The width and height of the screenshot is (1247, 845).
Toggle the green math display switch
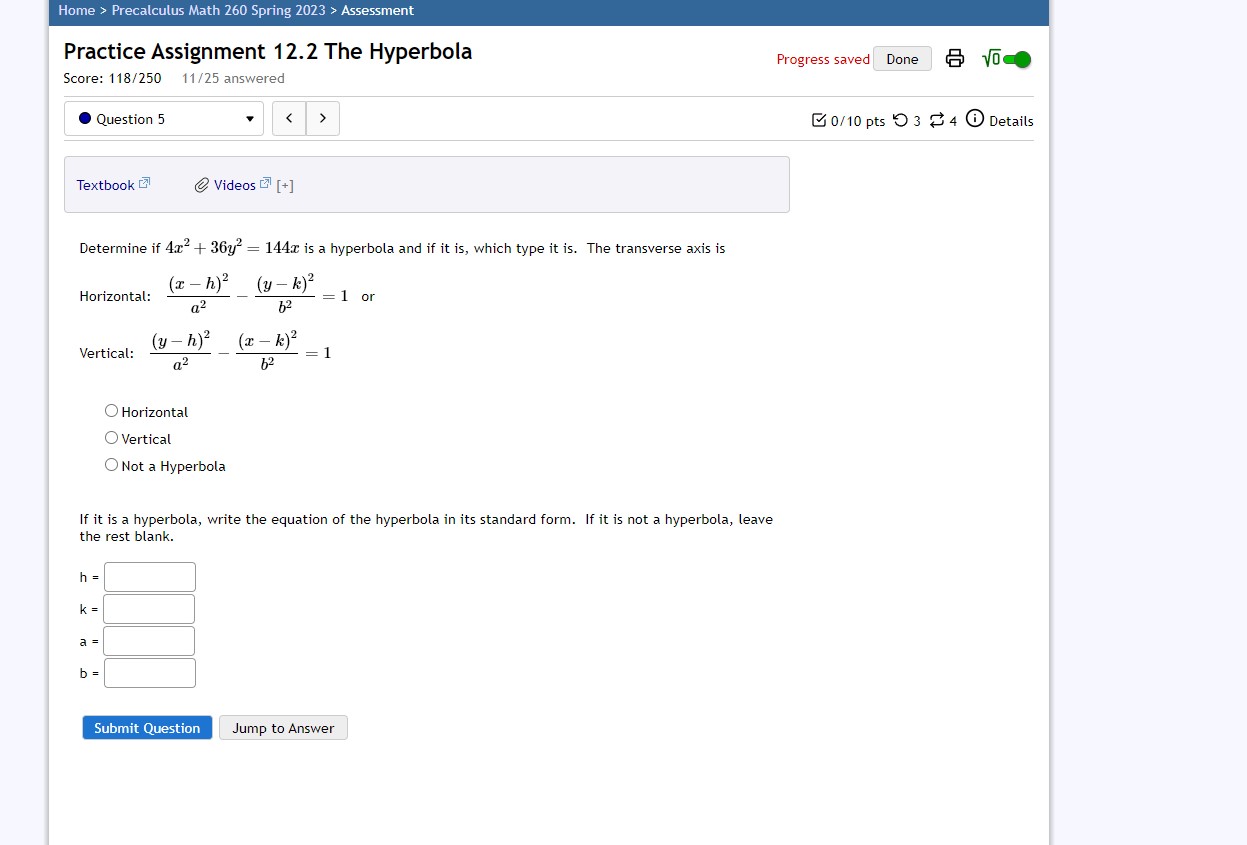[x=1017, y=58]
